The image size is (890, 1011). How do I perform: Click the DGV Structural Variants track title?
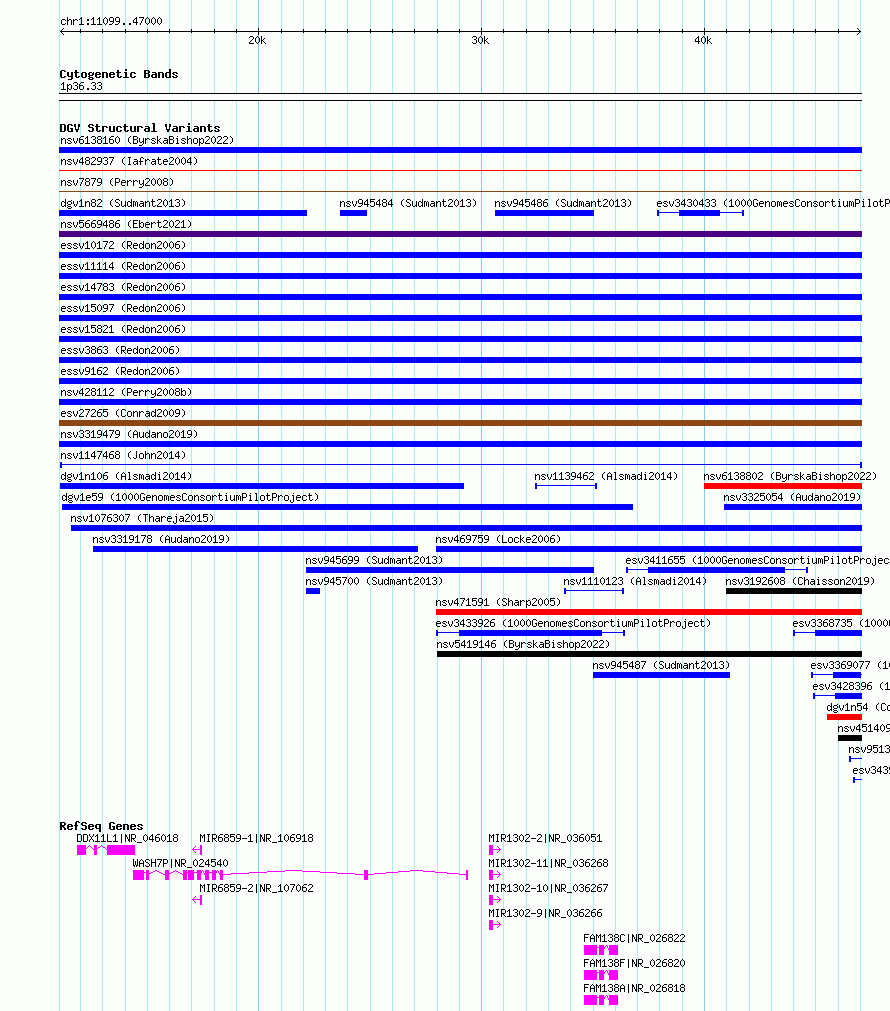[140, 128]
